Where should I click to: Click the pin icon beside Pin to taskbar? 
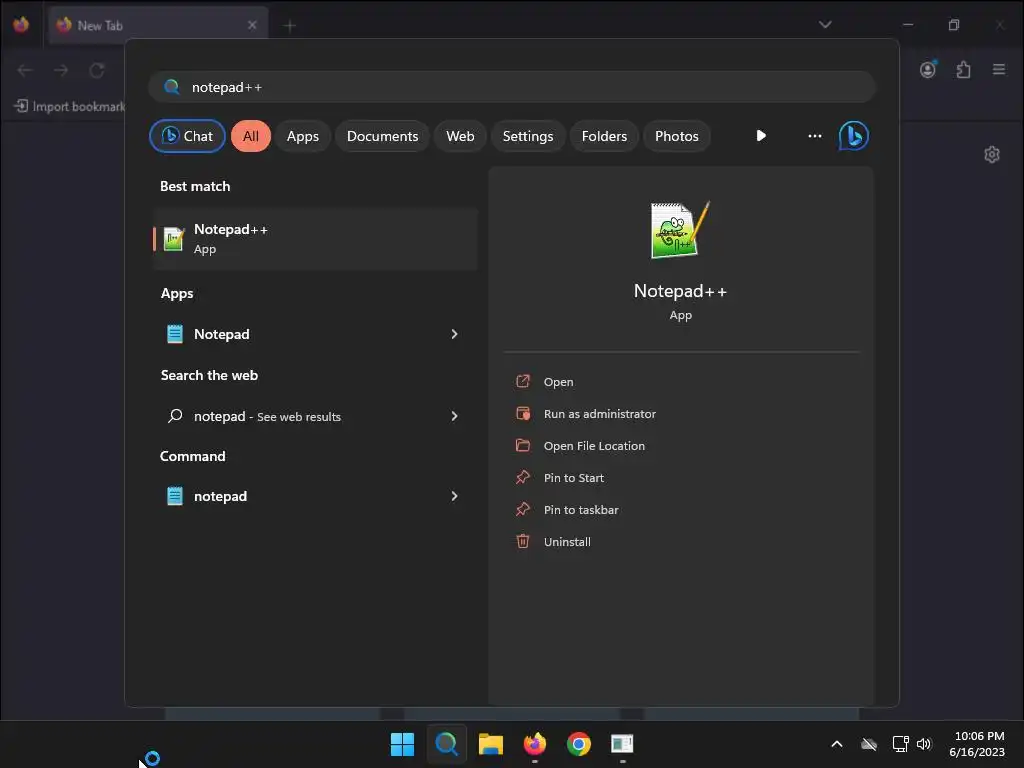click(523, 509)
